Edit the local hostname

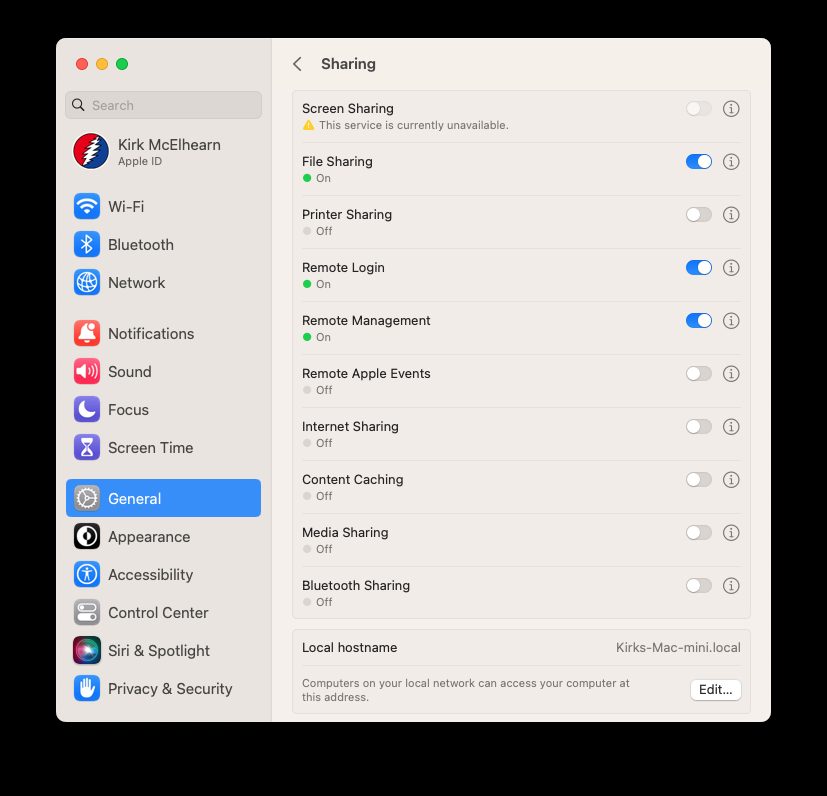point(715,689)
